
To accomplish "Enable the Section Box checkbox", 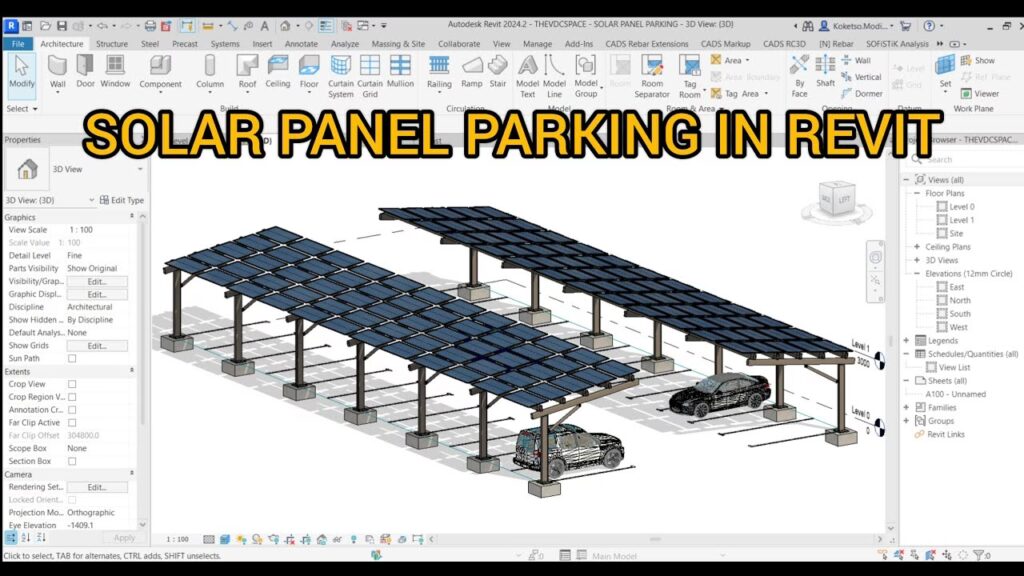I will 70,461.
